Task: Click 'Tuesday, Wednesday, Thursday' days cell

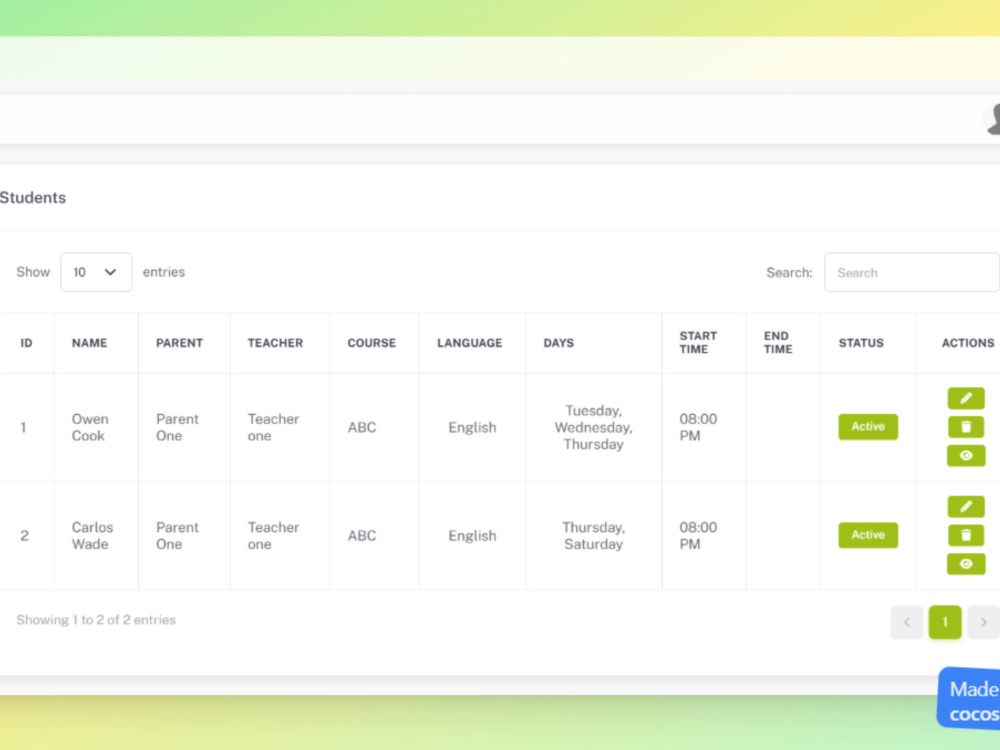Action: tap(593, 427)
